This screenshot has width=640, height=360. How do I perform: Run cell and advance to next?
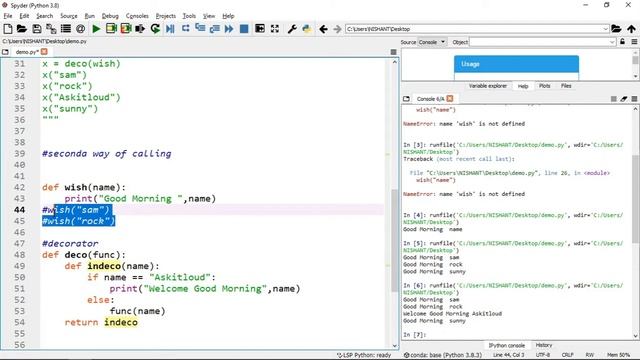click(x=126, y=29)
